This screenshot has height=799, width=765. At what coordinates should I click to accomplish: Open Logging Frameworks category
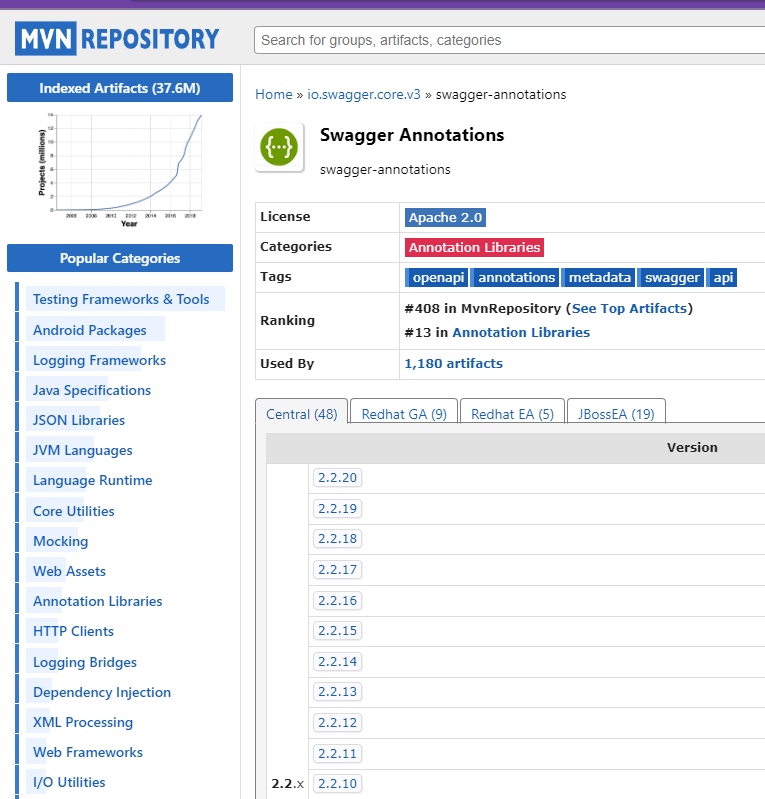pos(99,360)
